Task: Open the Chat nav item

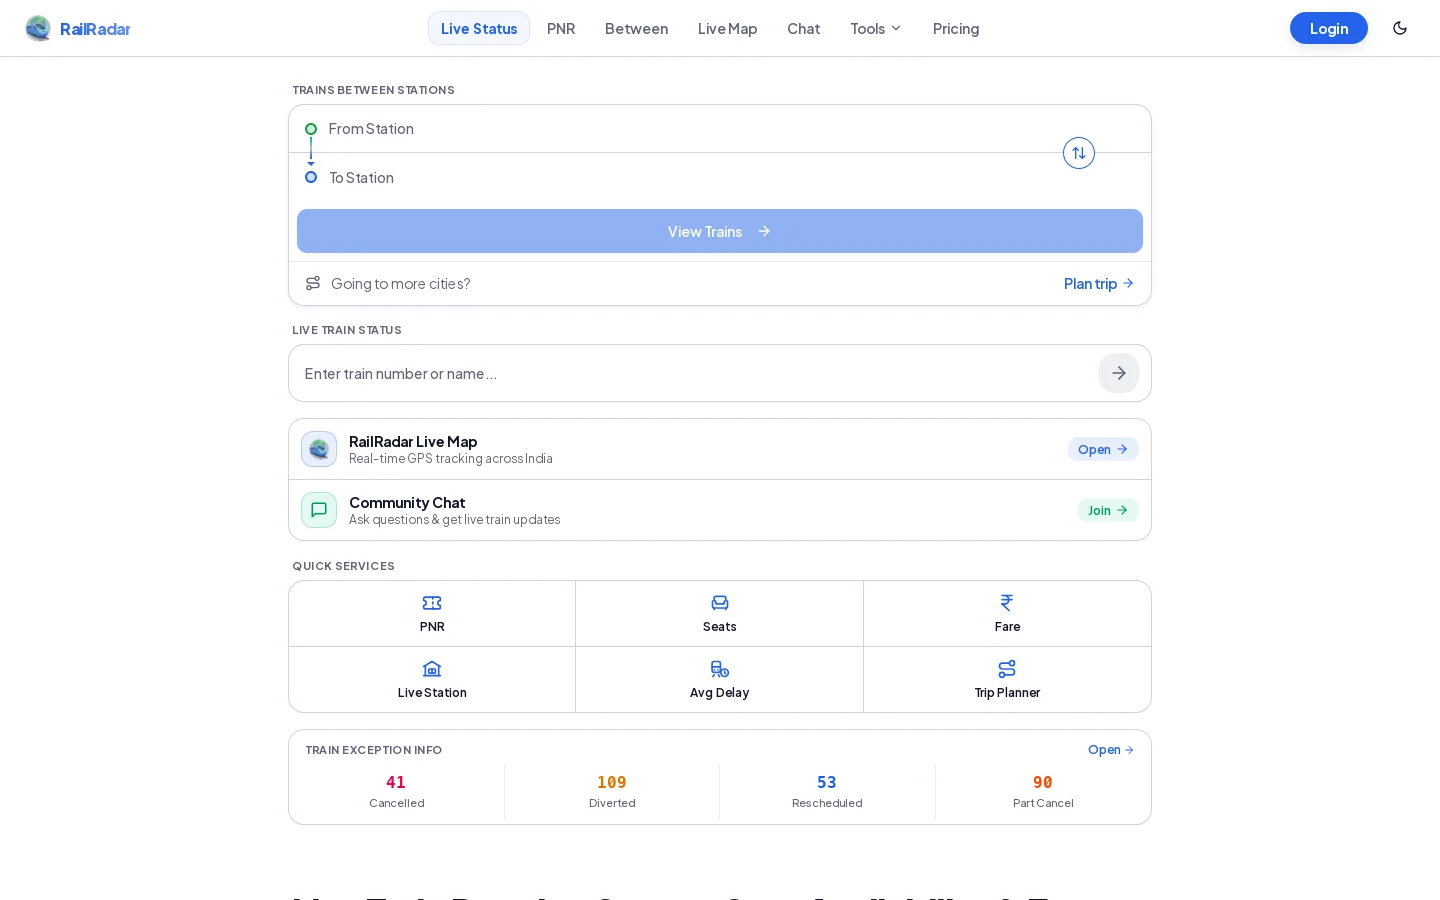Action: pyautogui.click(x=803, y=28)
